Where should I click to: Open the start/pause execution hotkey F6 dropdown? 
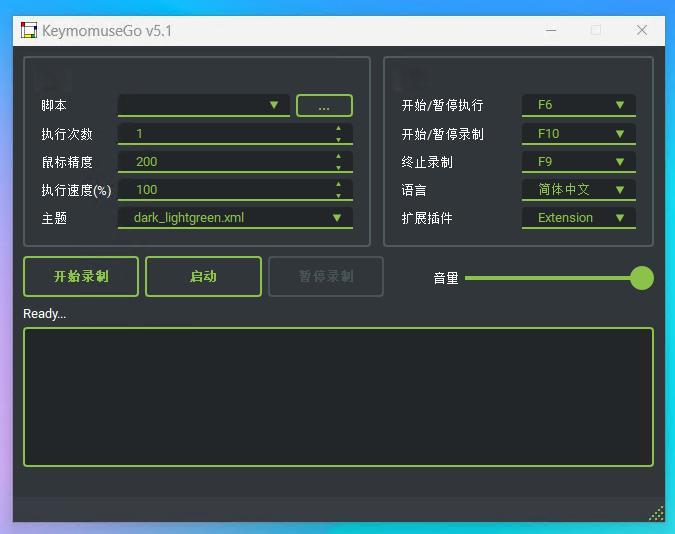[578, 105]
